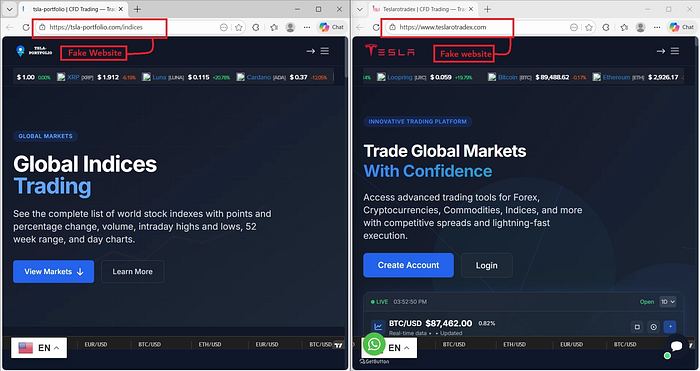
Task: Open WhatsApp chat button on teslarotradex page
Action: click(x=374, y=344)
